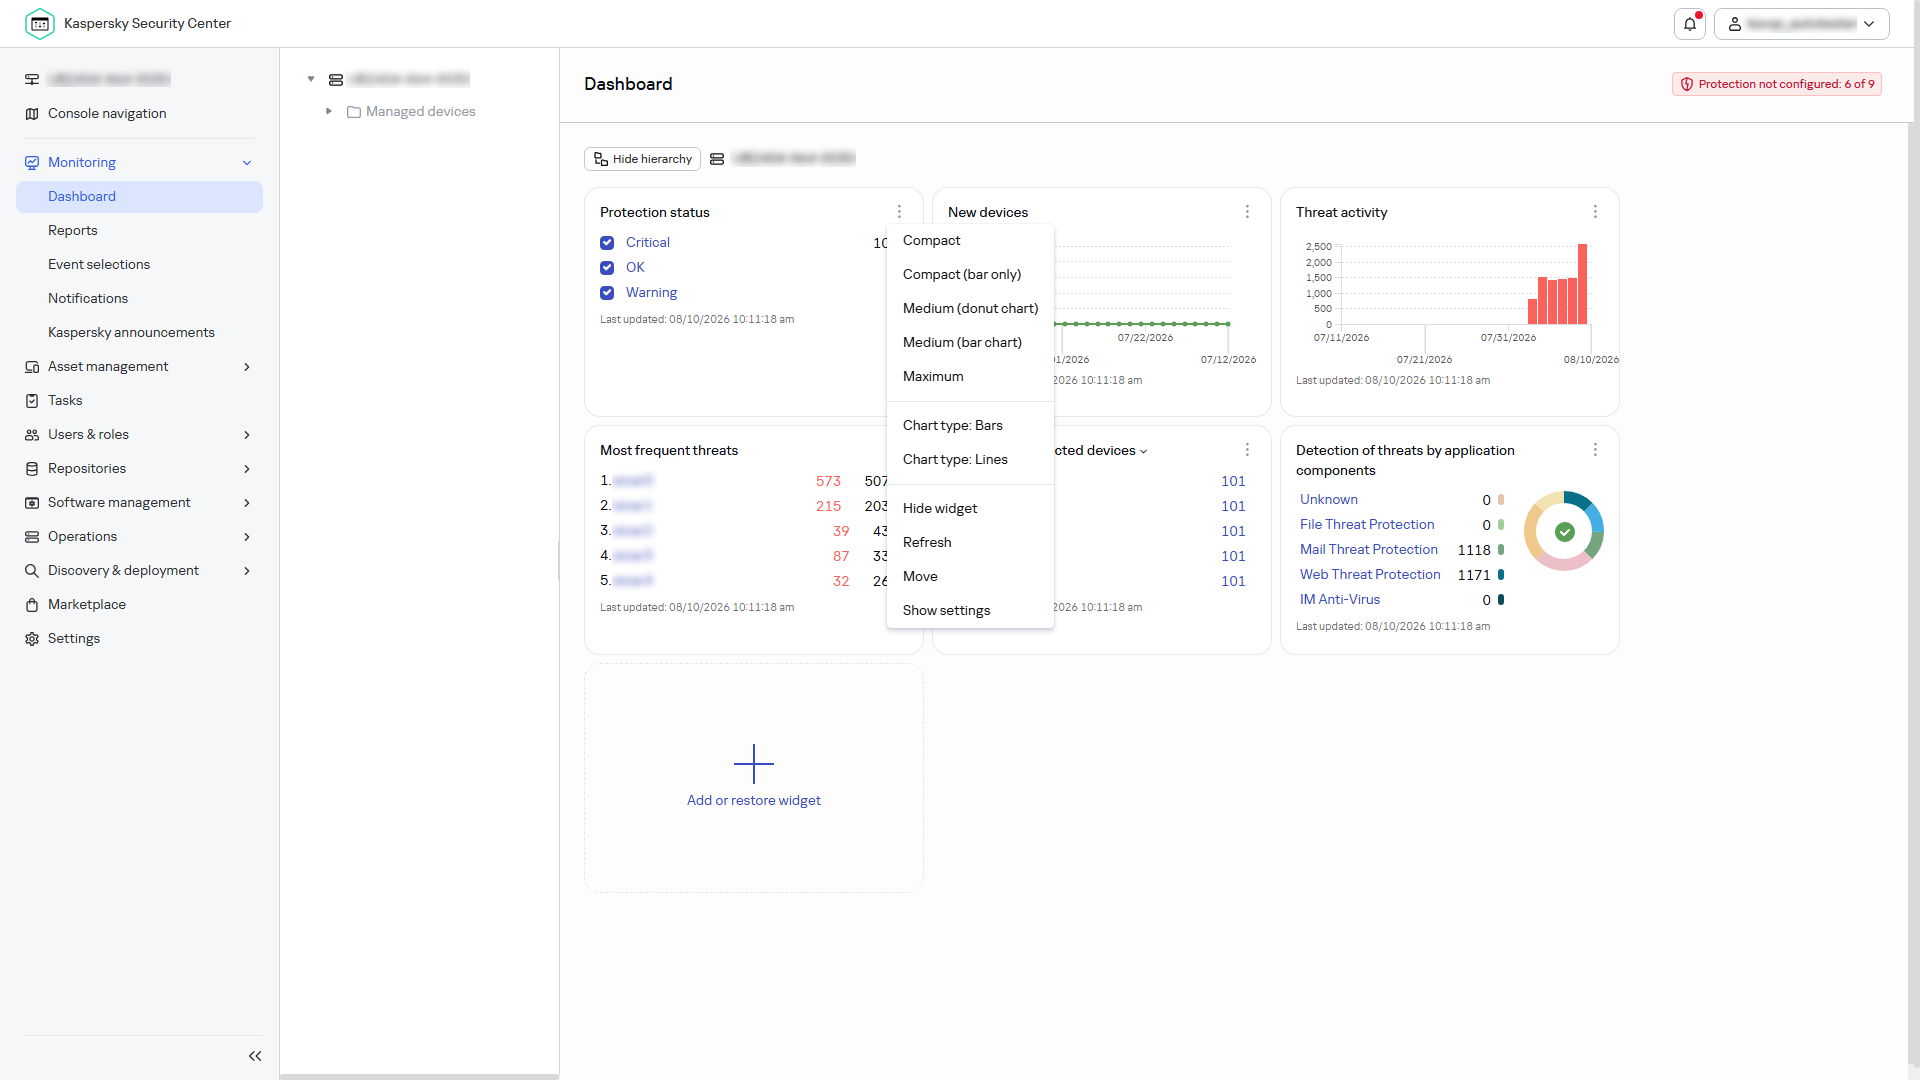This screenshot has height=1080, width=1920.
Task: Click the threat detection donut chart
Action: click(x=1564, y=531)
